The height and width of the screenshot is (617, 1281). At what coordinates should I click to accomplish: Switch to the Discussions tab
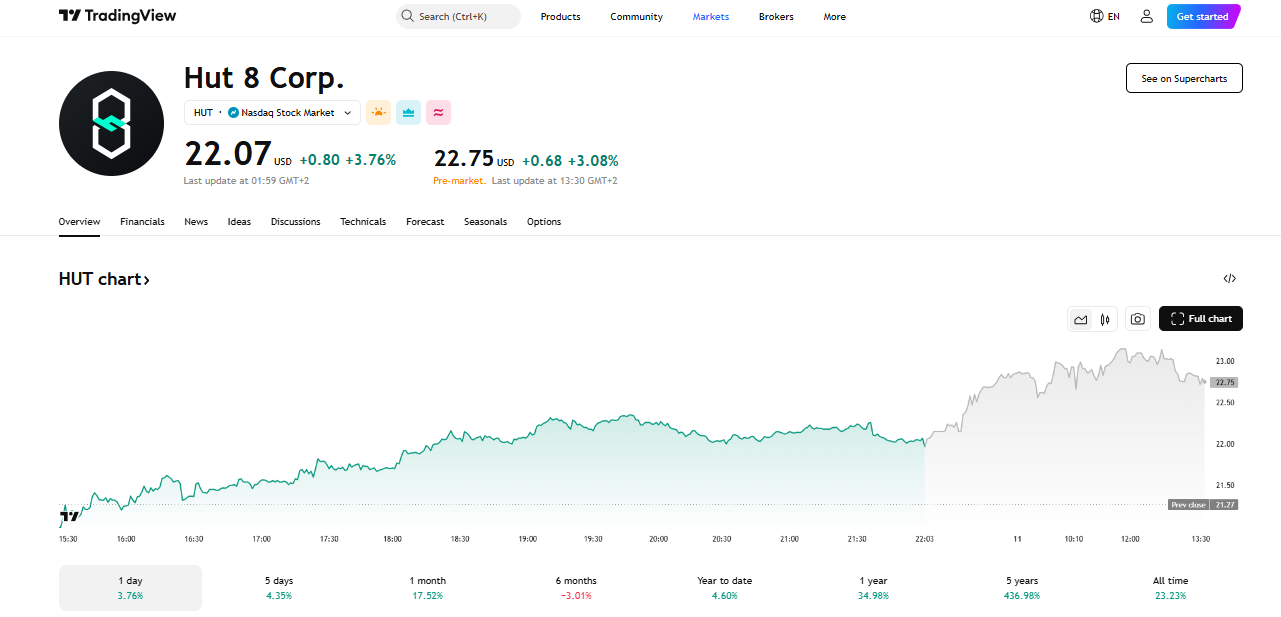[295, 222]
